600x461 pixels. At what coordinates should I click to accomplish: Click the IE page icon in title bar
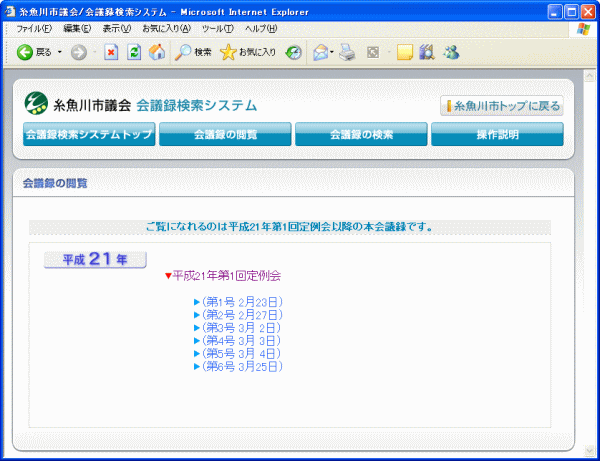[10, 12]
